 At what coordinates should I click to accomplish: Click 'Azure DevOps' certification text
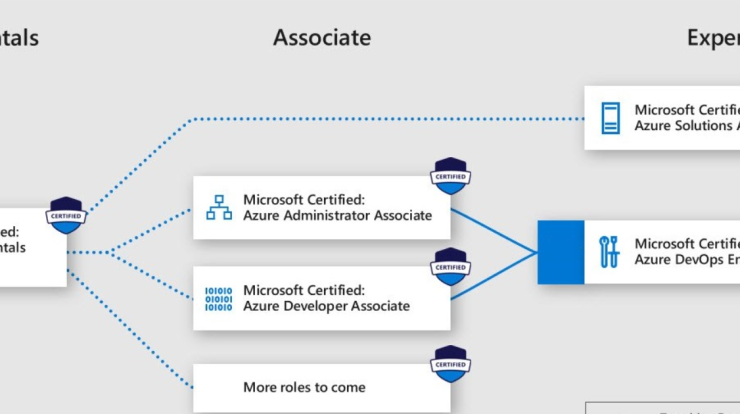pyautogui.click(x=687, y=252)
